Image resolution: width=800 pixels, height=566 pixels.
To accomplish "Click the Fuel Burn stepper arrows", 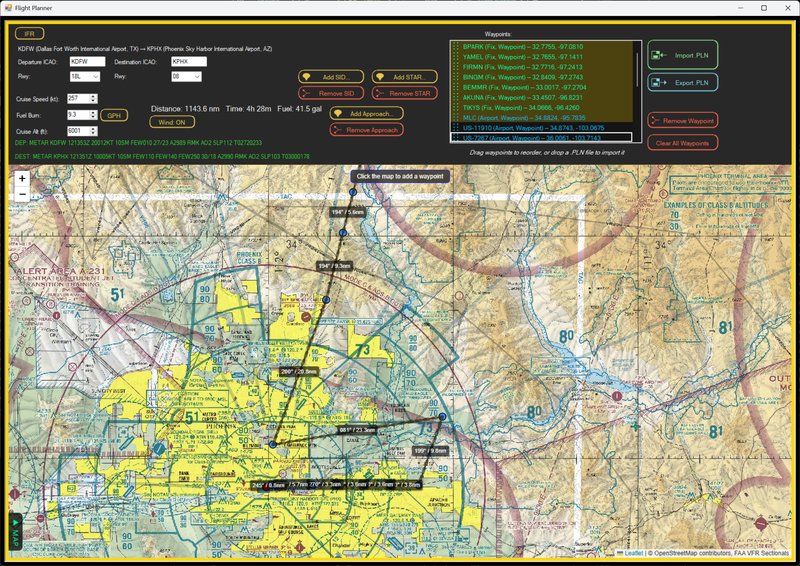I will [93, 115].
